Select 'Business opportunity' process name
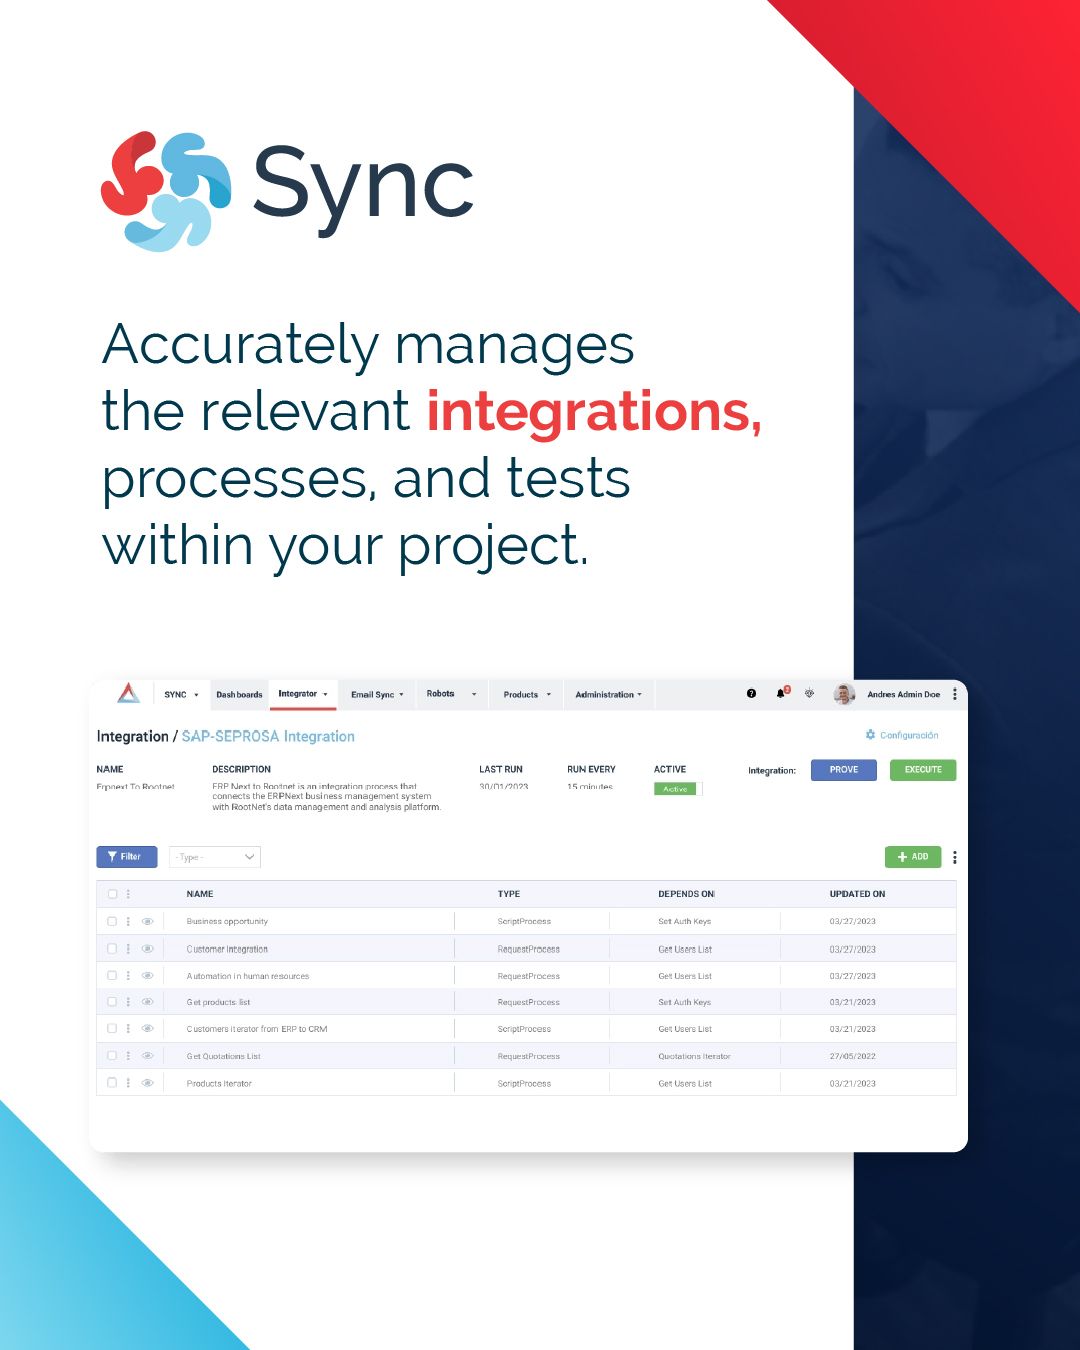The image size is (1080, 1350). point(227,921)
